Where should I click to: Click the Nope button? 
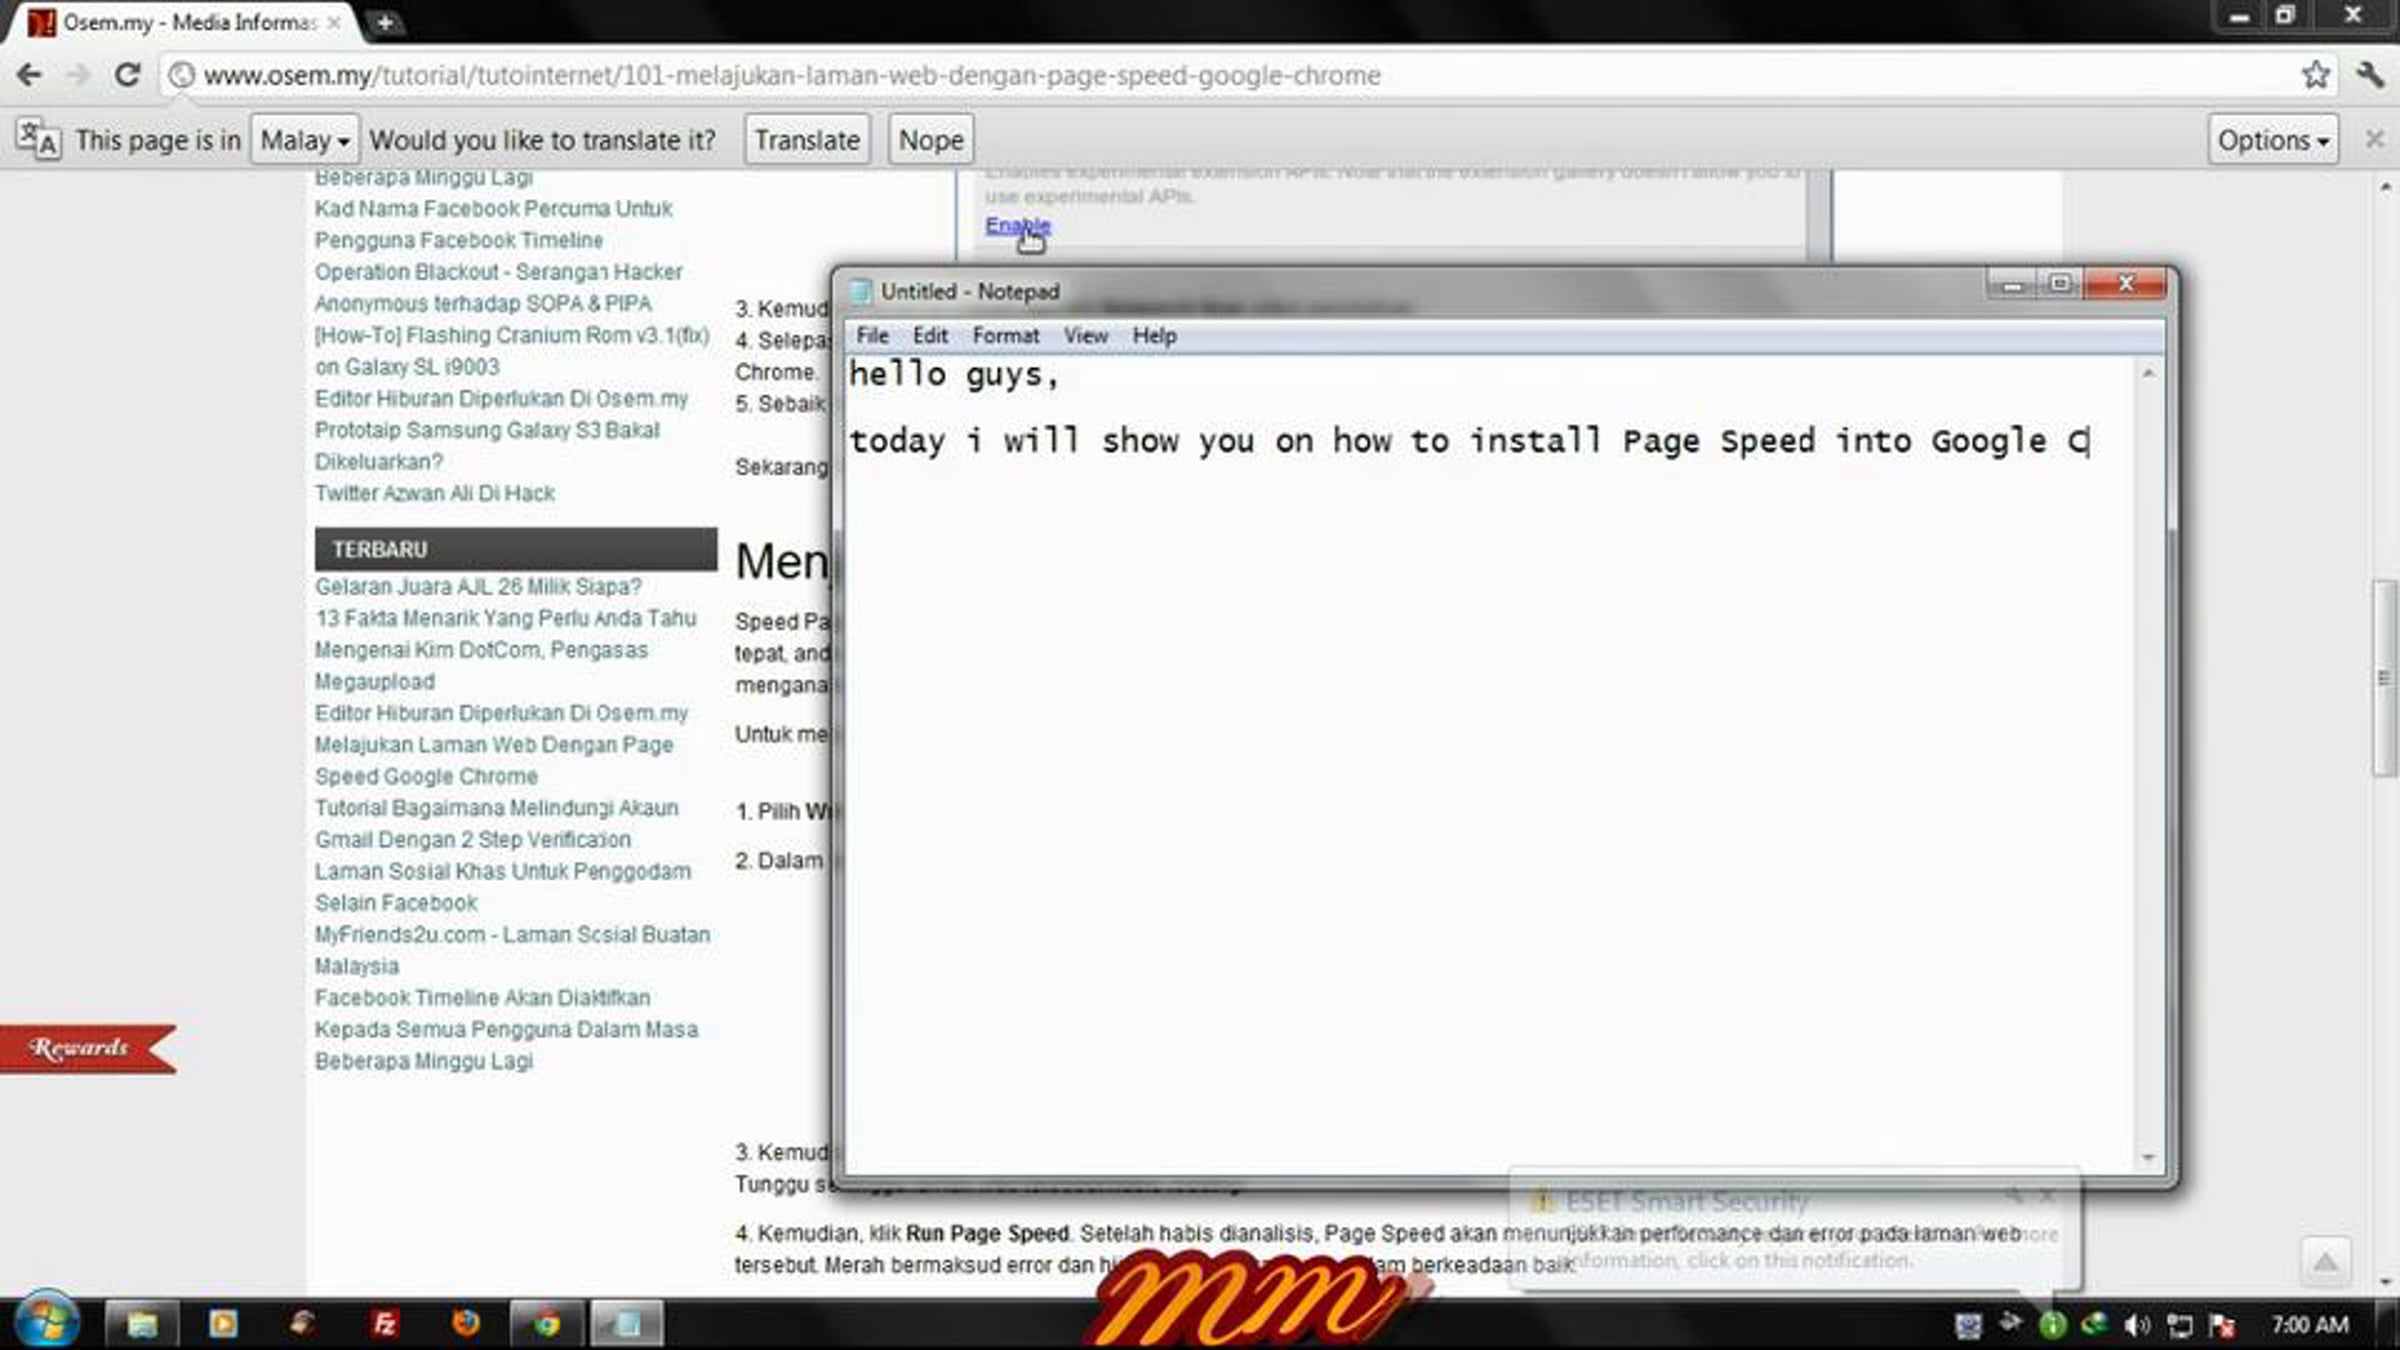click(x=931, y=140)
